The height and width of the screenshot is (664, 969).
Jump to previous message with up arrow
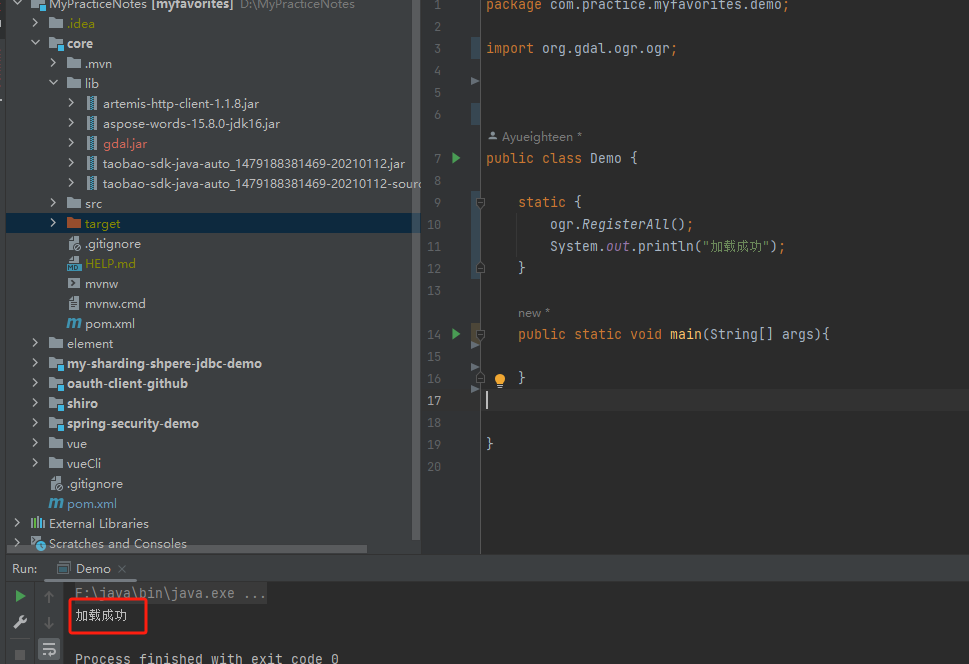[x=48, y=595]
